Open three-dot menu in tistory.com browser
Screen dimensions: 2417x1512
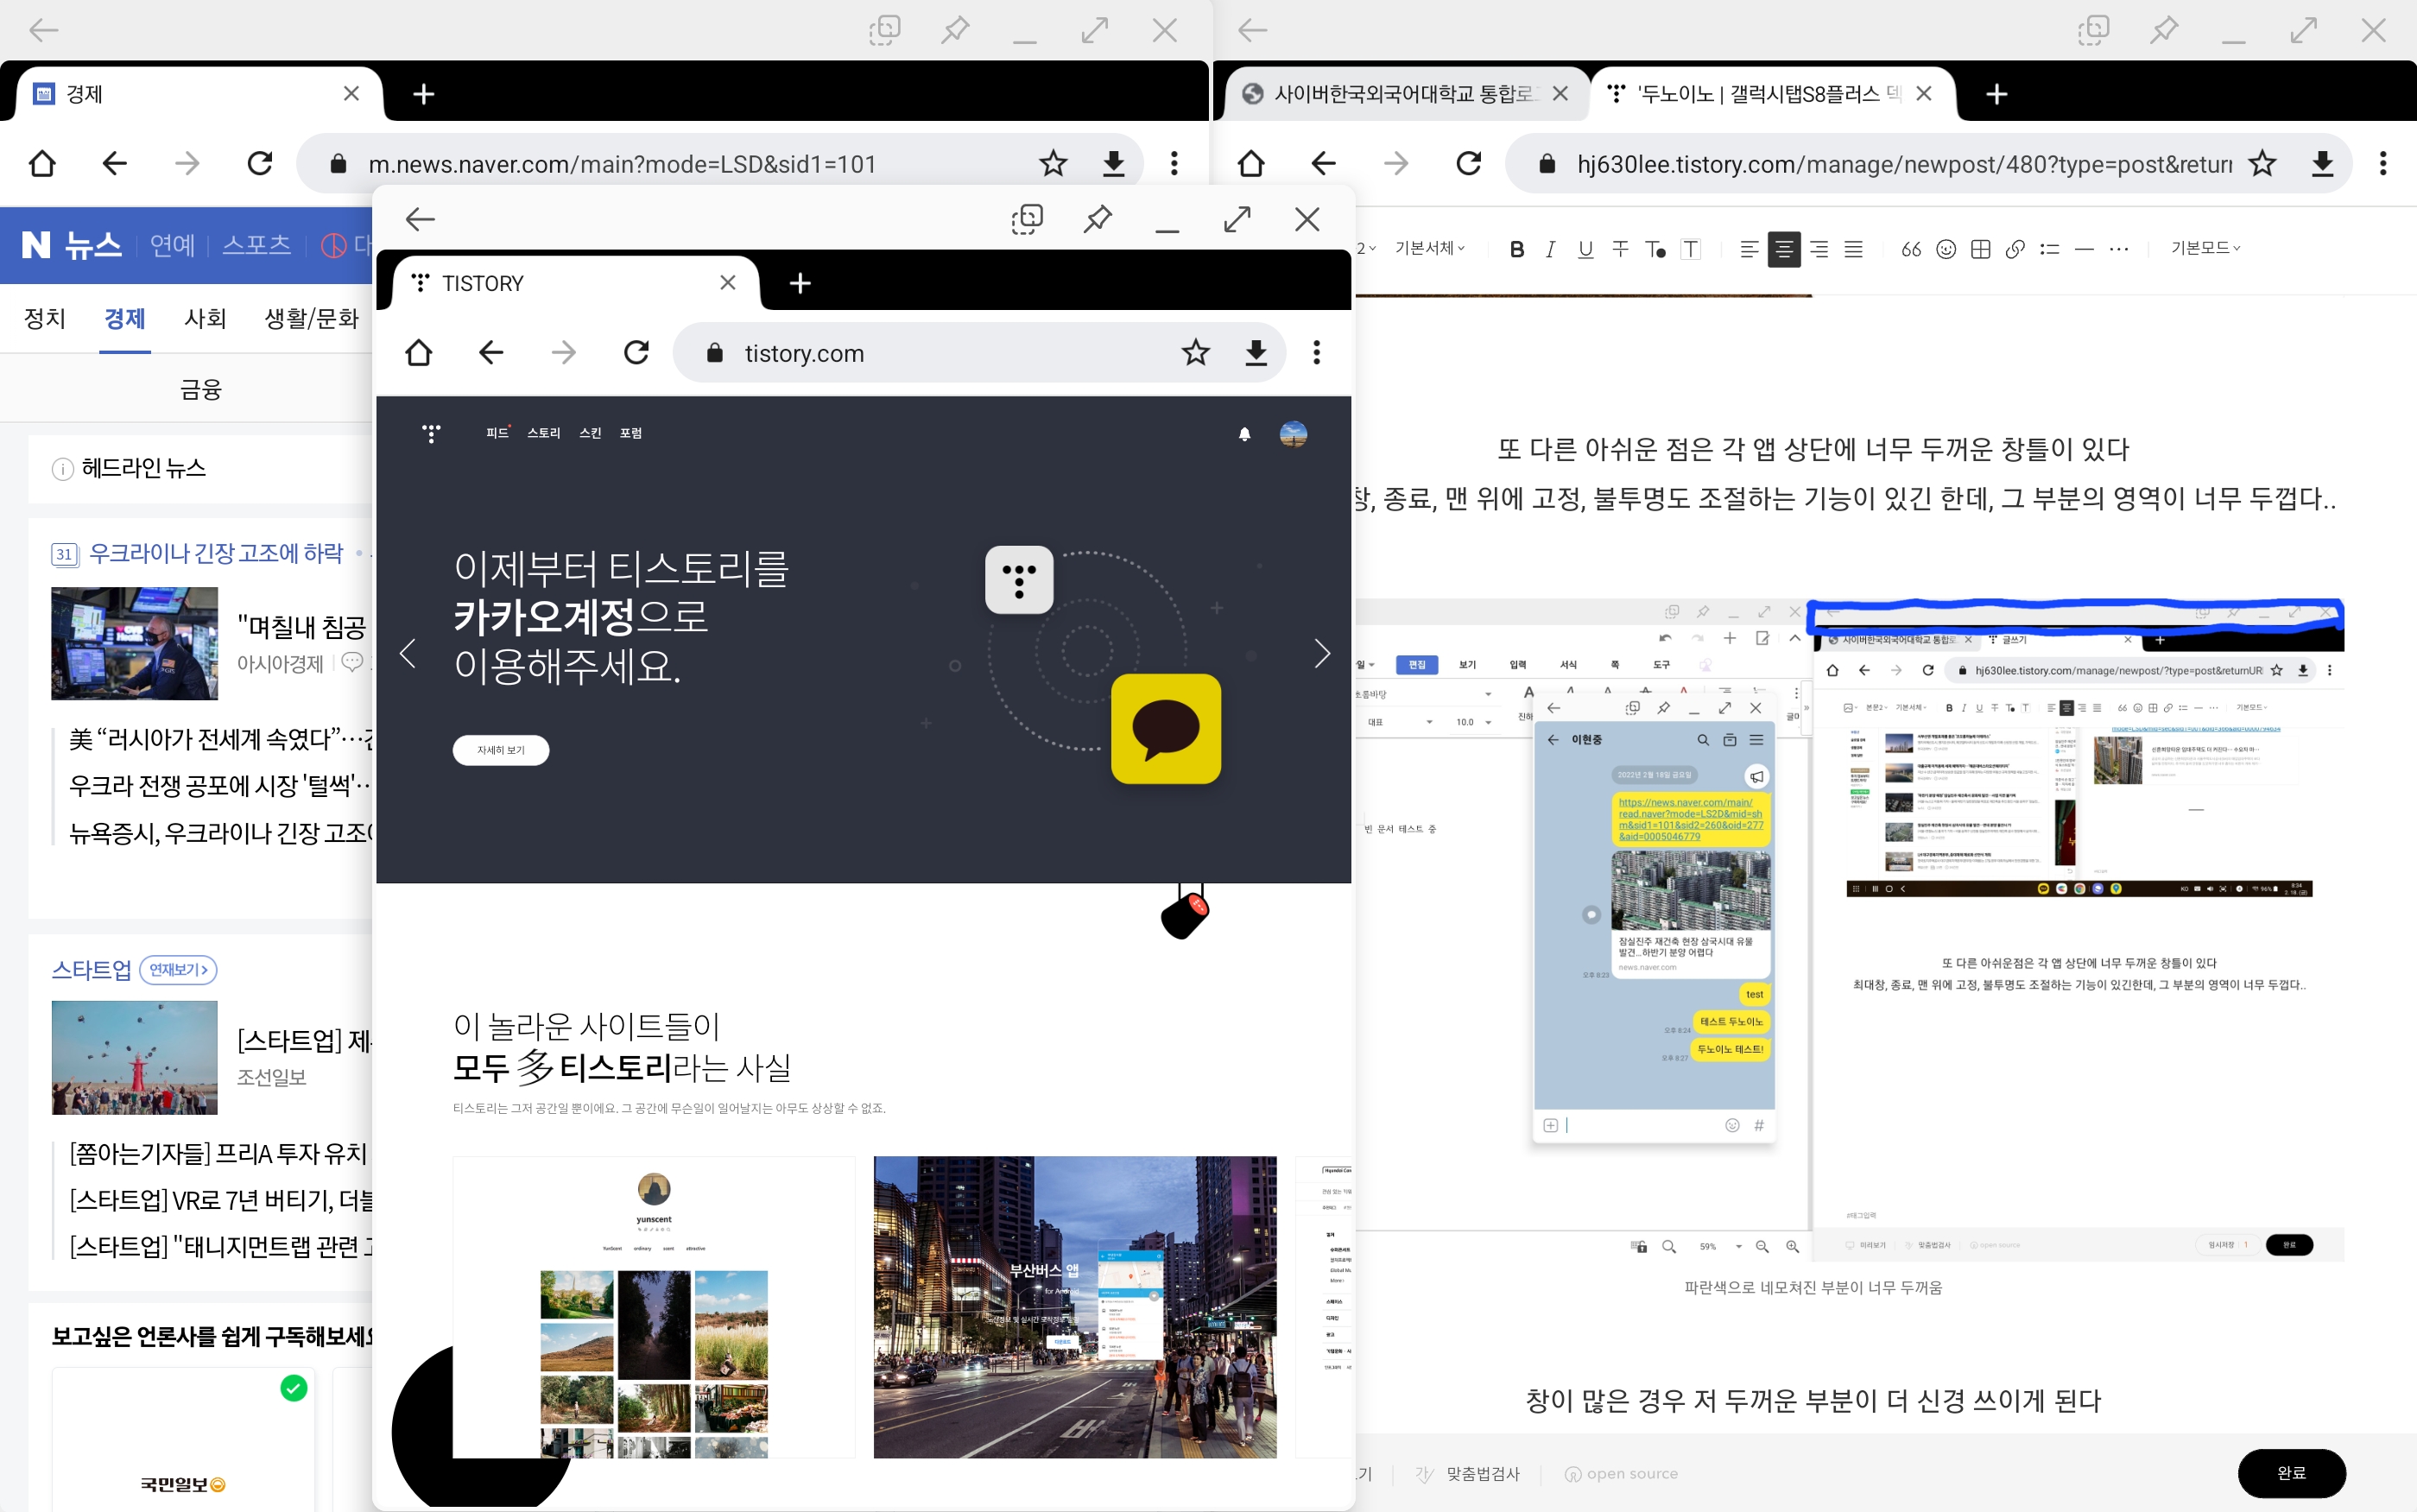pos(1316,352)
